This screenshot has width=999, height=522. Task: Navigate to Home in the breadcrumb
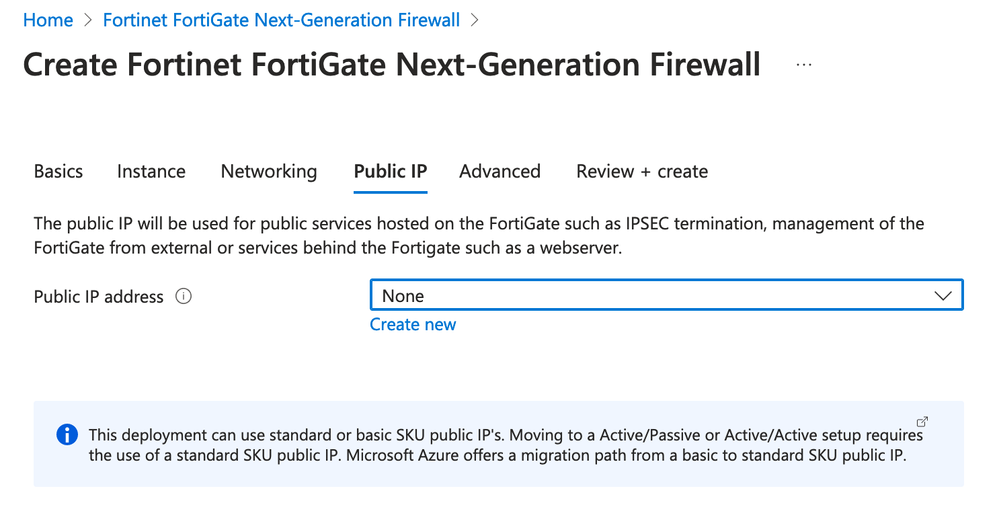click(x=48, y=20)
